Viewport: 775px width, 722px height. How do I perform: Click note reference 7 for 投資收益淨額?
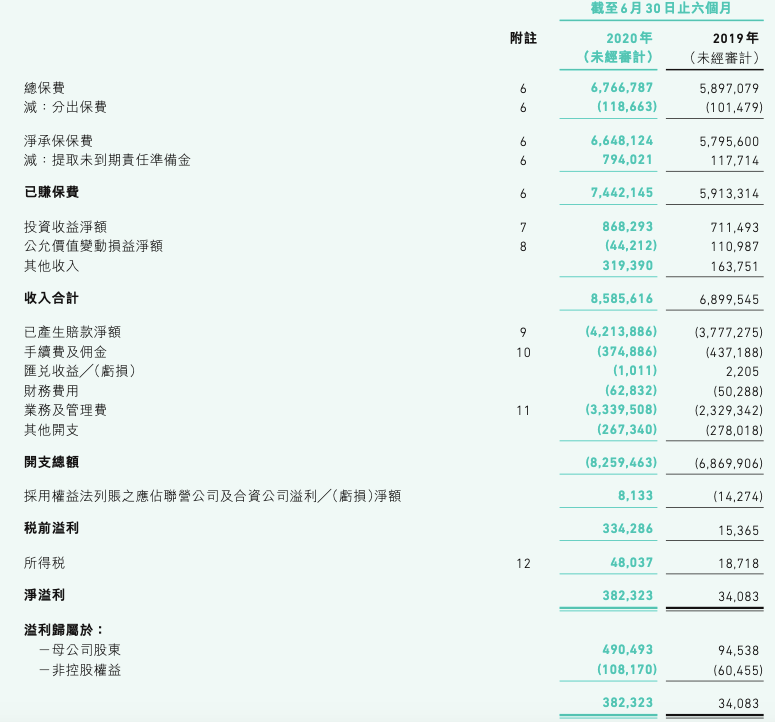pos(523,227)
